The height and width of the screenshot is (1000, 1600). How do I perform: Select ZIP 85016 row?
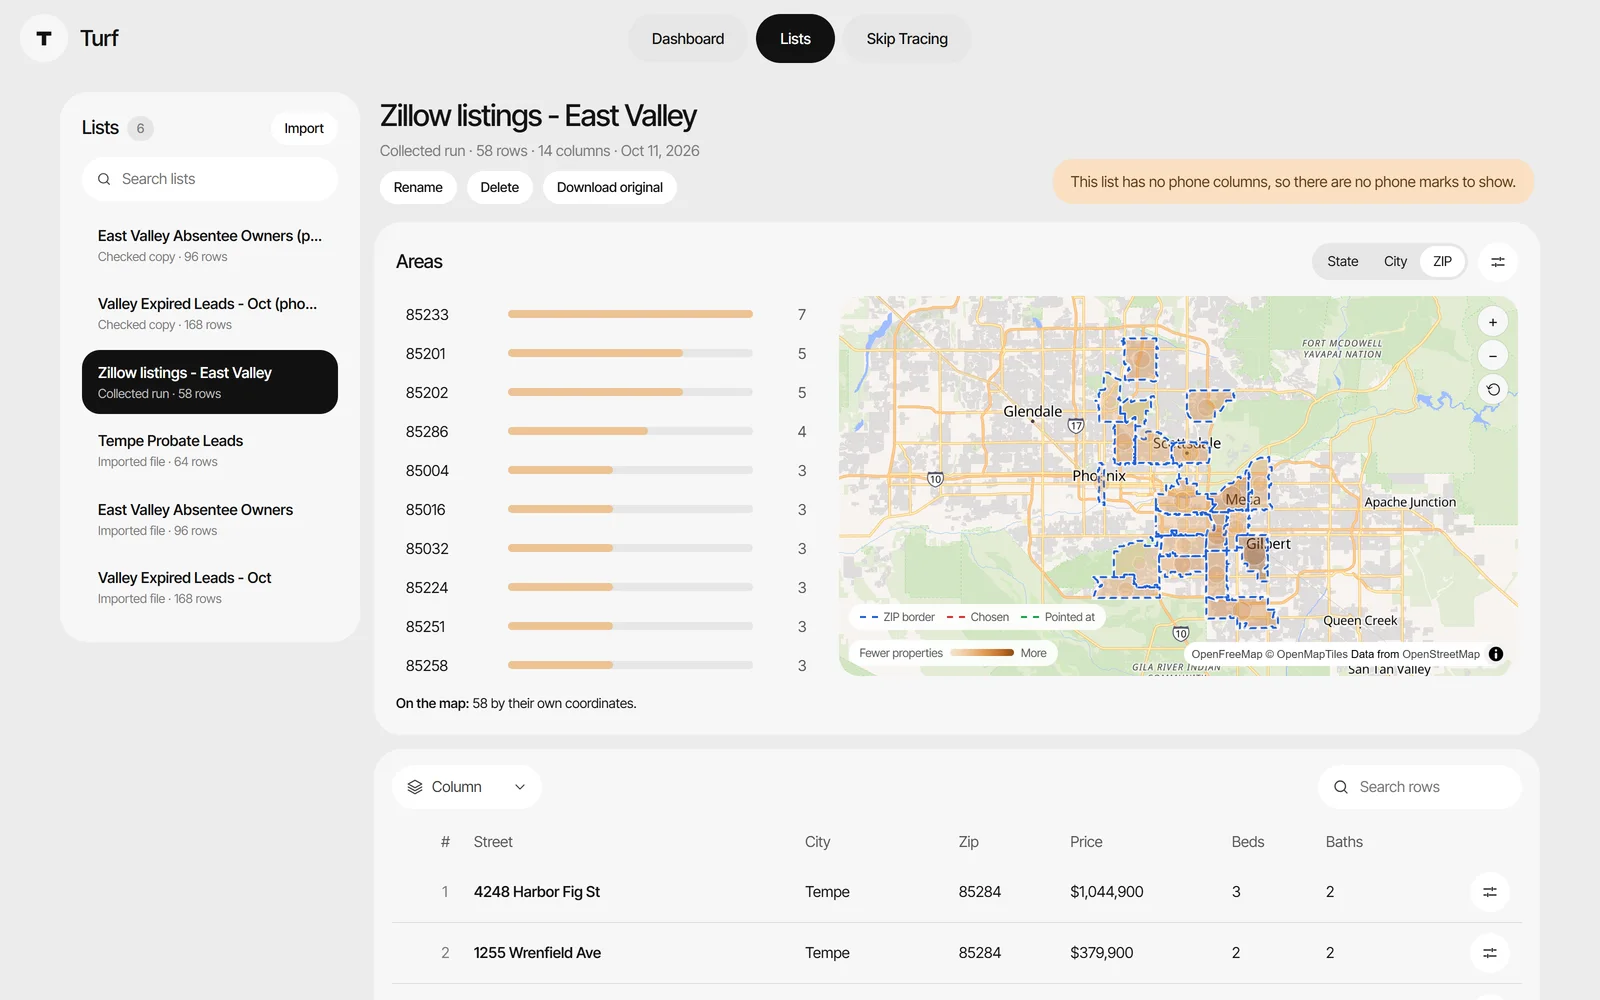606,509
